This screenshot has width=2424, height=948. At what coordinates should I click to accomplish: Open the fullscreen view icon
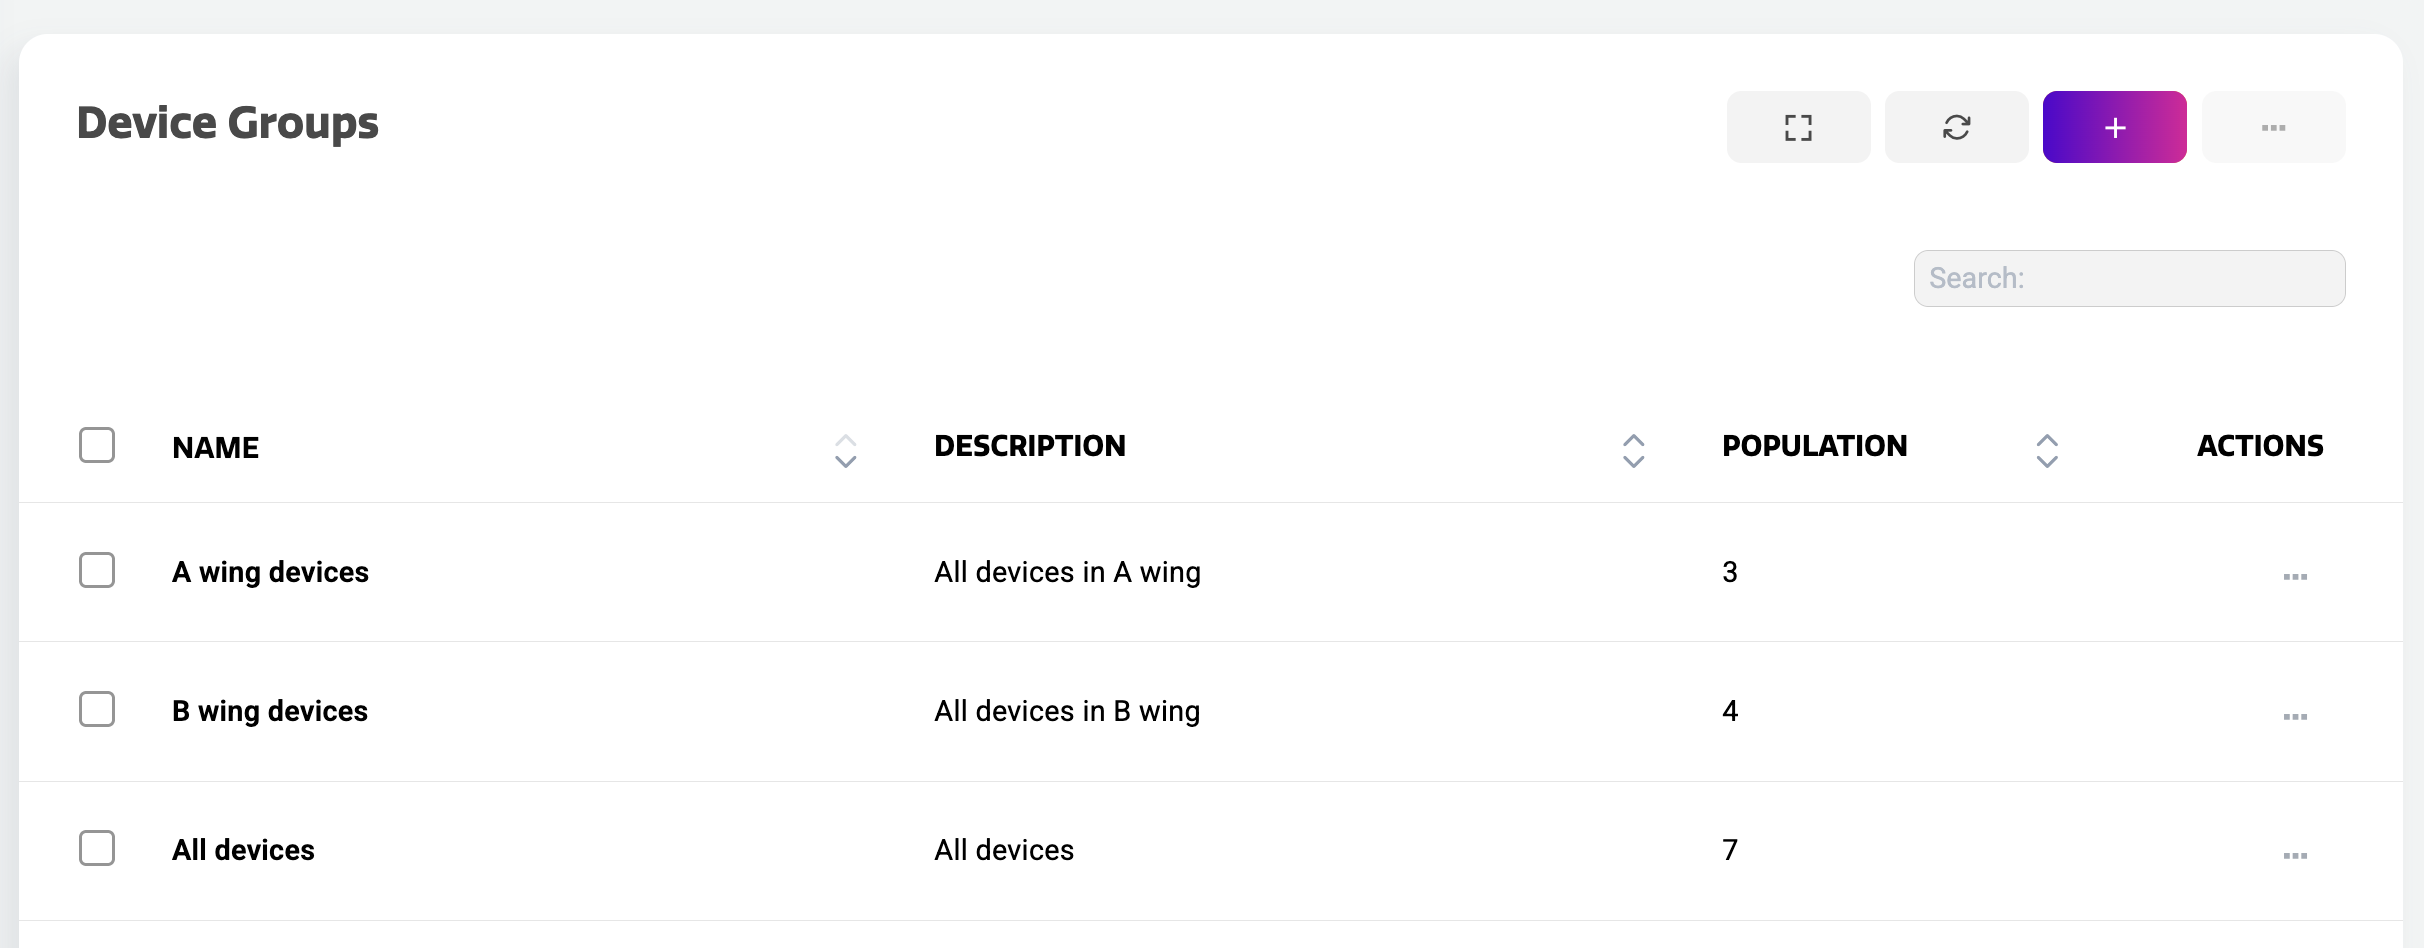(x=1797, y=127)
